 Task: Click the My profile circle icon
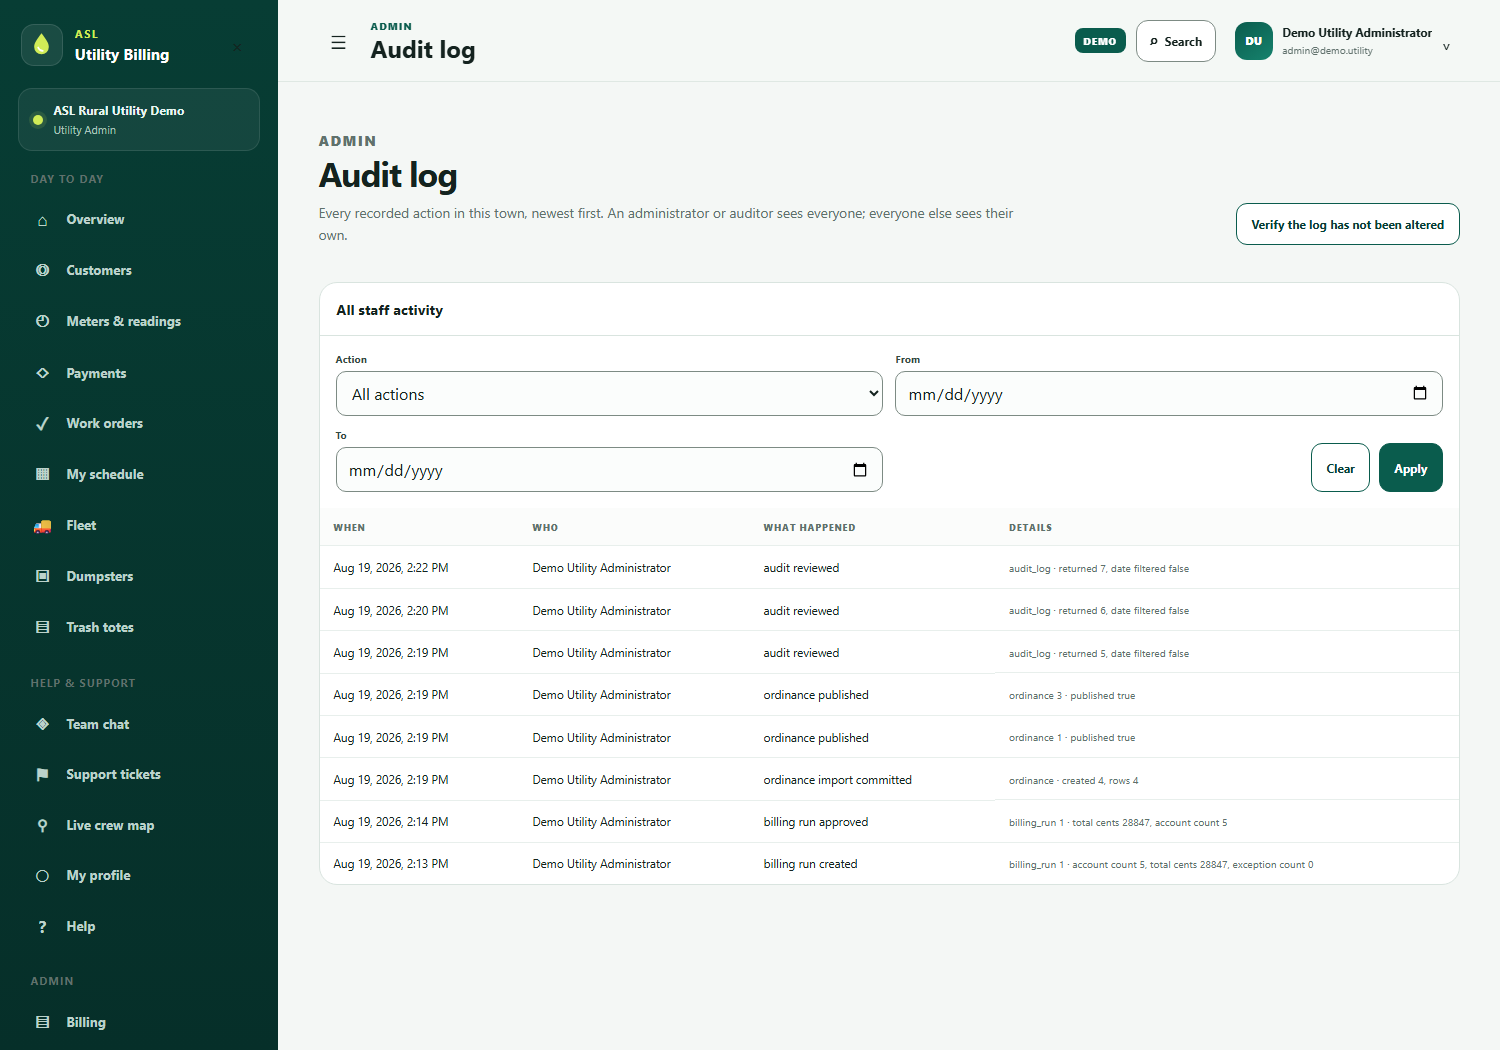pos(42,876)
